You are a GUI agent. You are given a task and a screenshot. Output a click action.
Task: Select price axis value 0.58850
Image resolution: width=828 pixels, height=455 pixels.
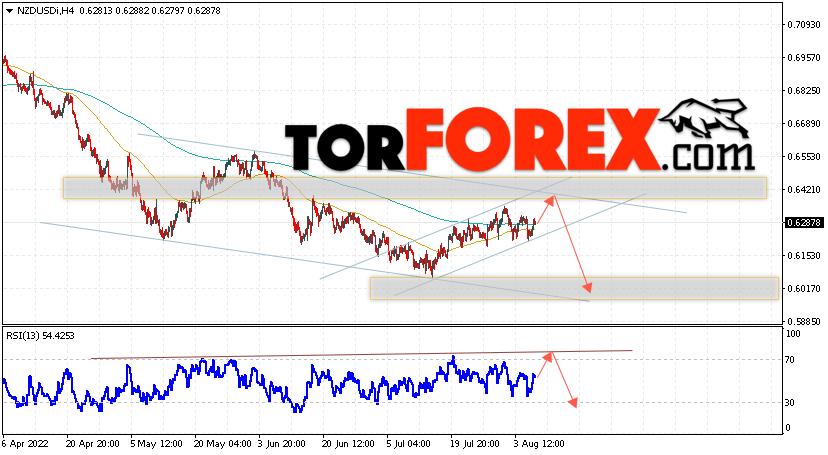[804, 321]
